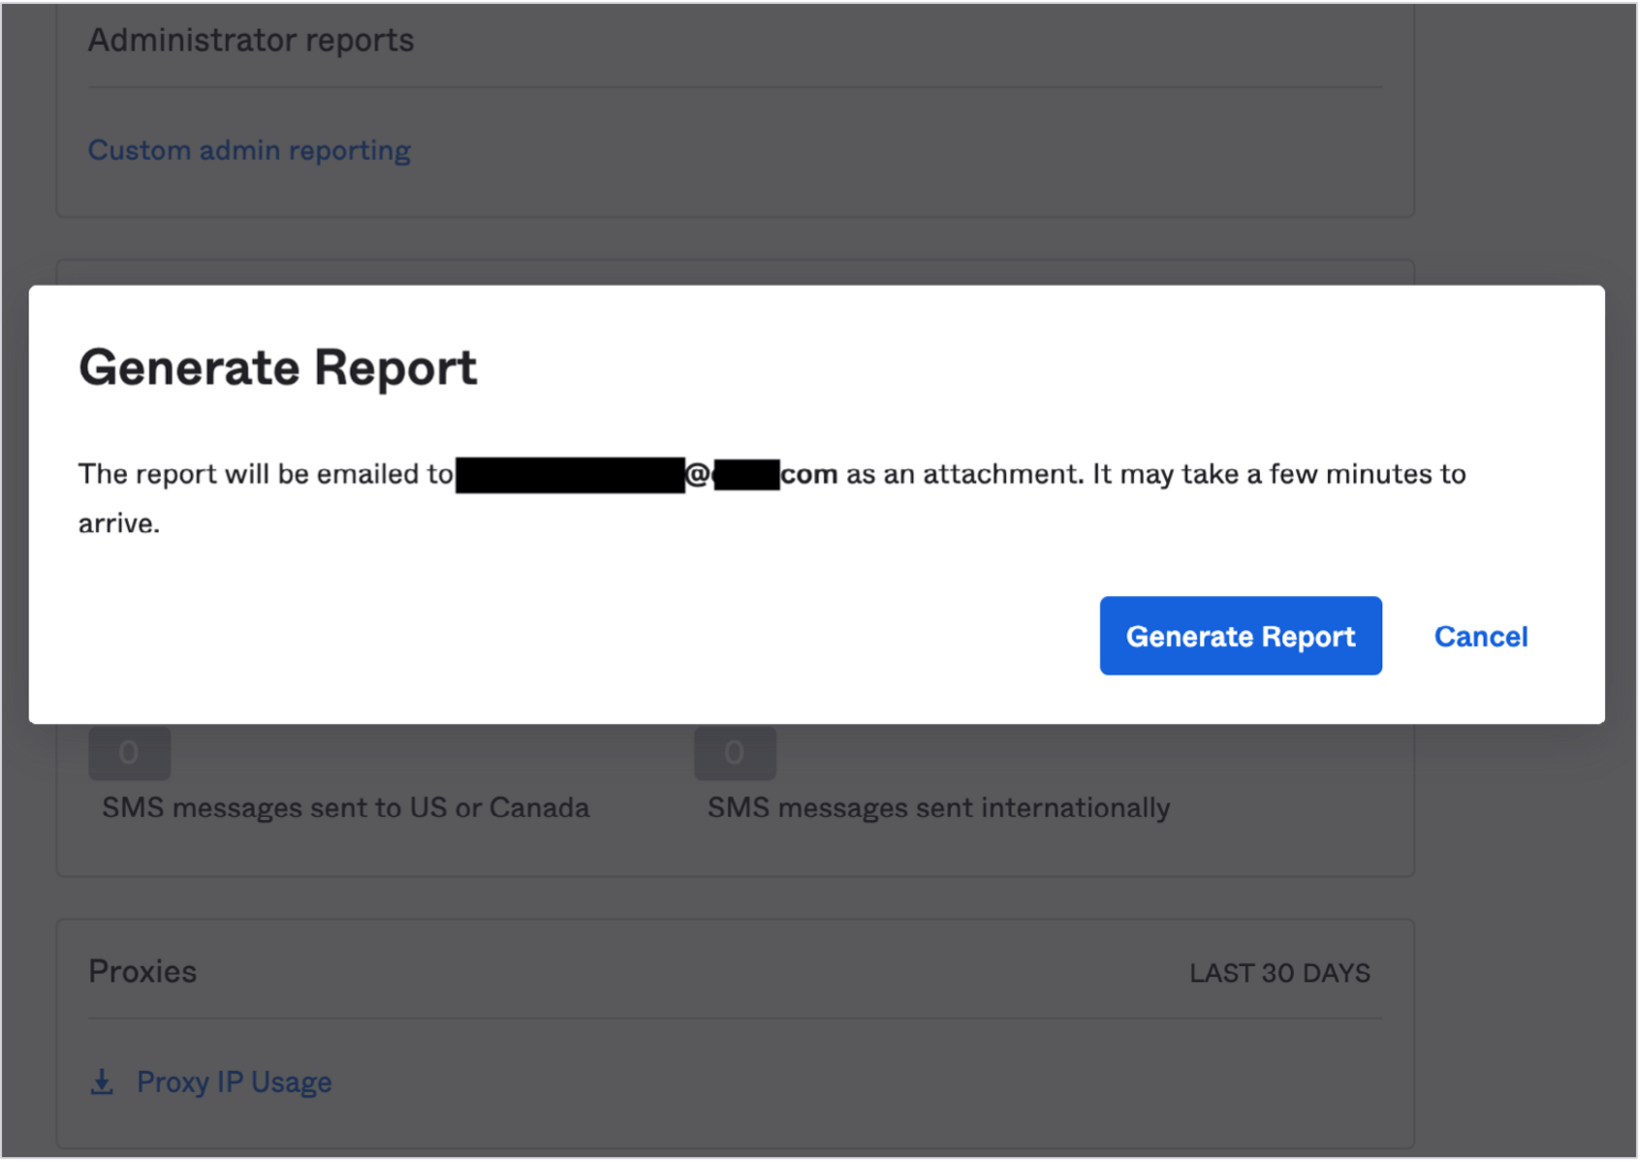
Task: Click the blue Generate Report button
Action: (x=1240, y=636)
